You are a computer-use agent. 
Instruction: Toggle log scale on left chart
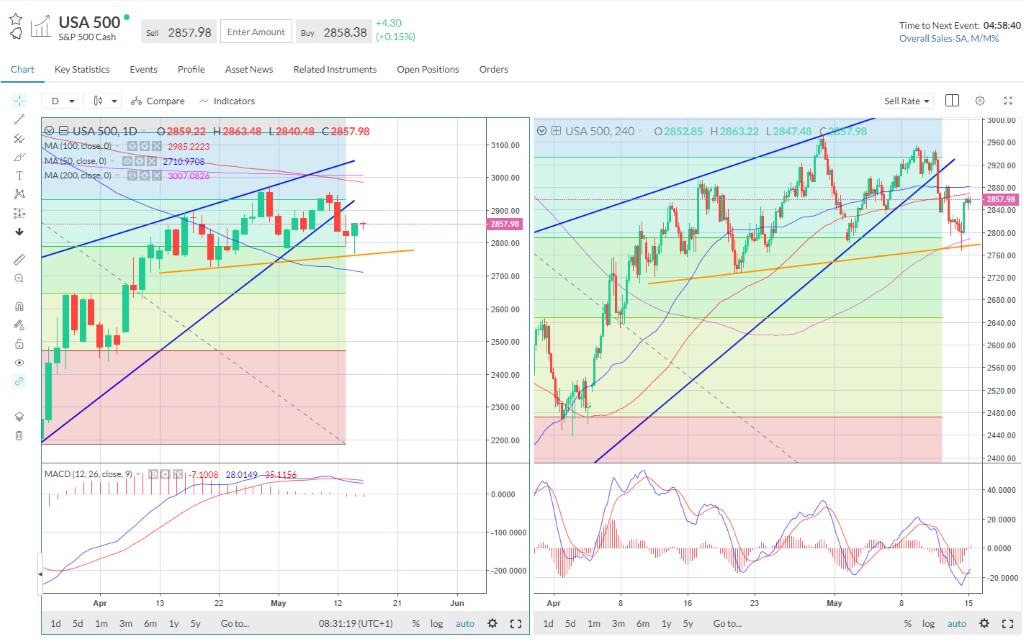pos(436,624)
